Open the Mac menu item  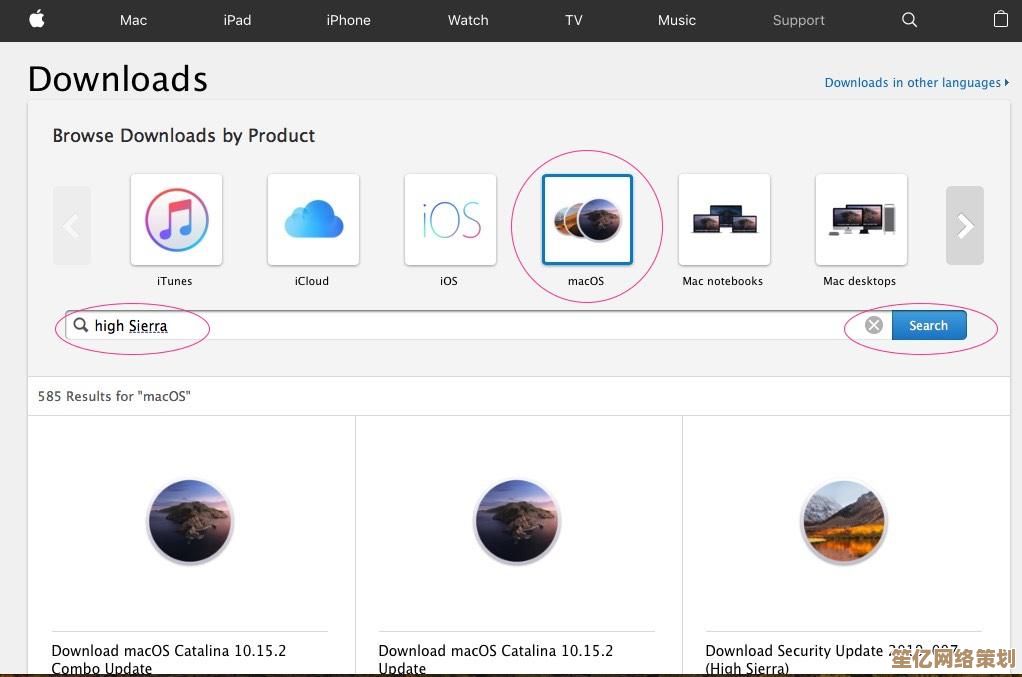tap(133, 20)
